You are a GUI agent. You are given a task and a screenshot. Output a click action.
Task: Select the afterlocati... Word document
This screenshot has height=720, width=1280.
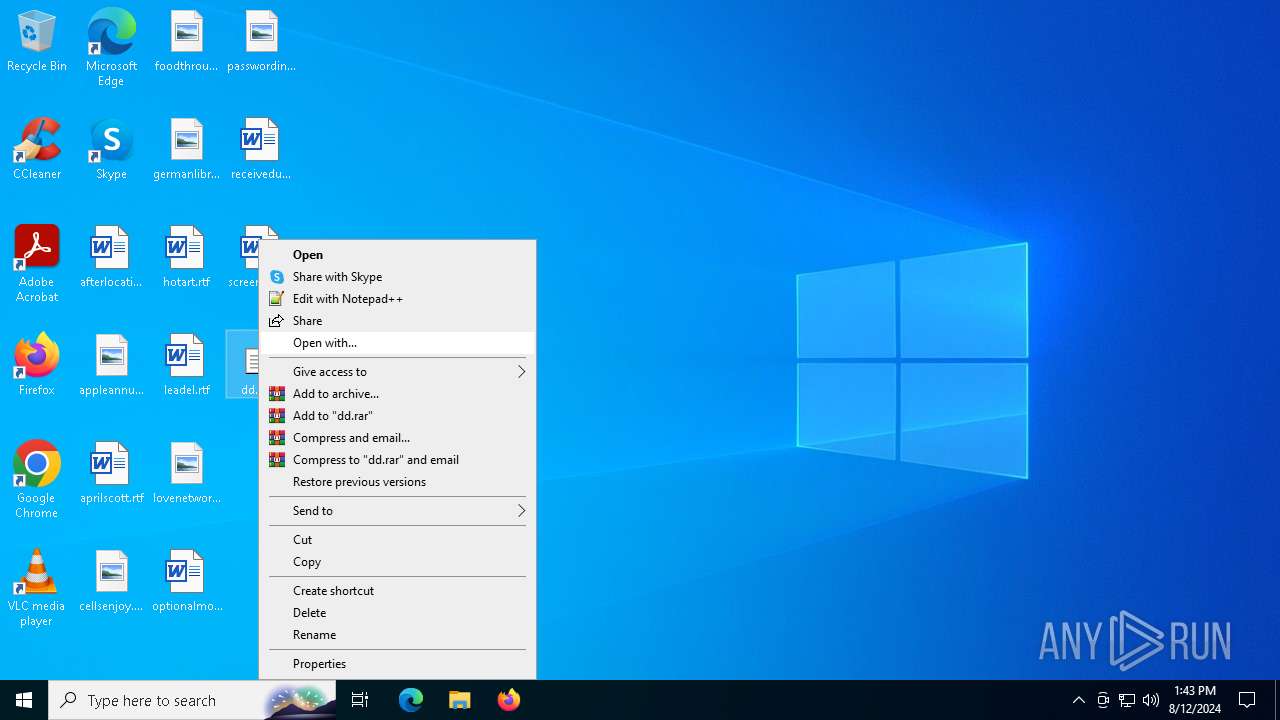tap(111, 257)
